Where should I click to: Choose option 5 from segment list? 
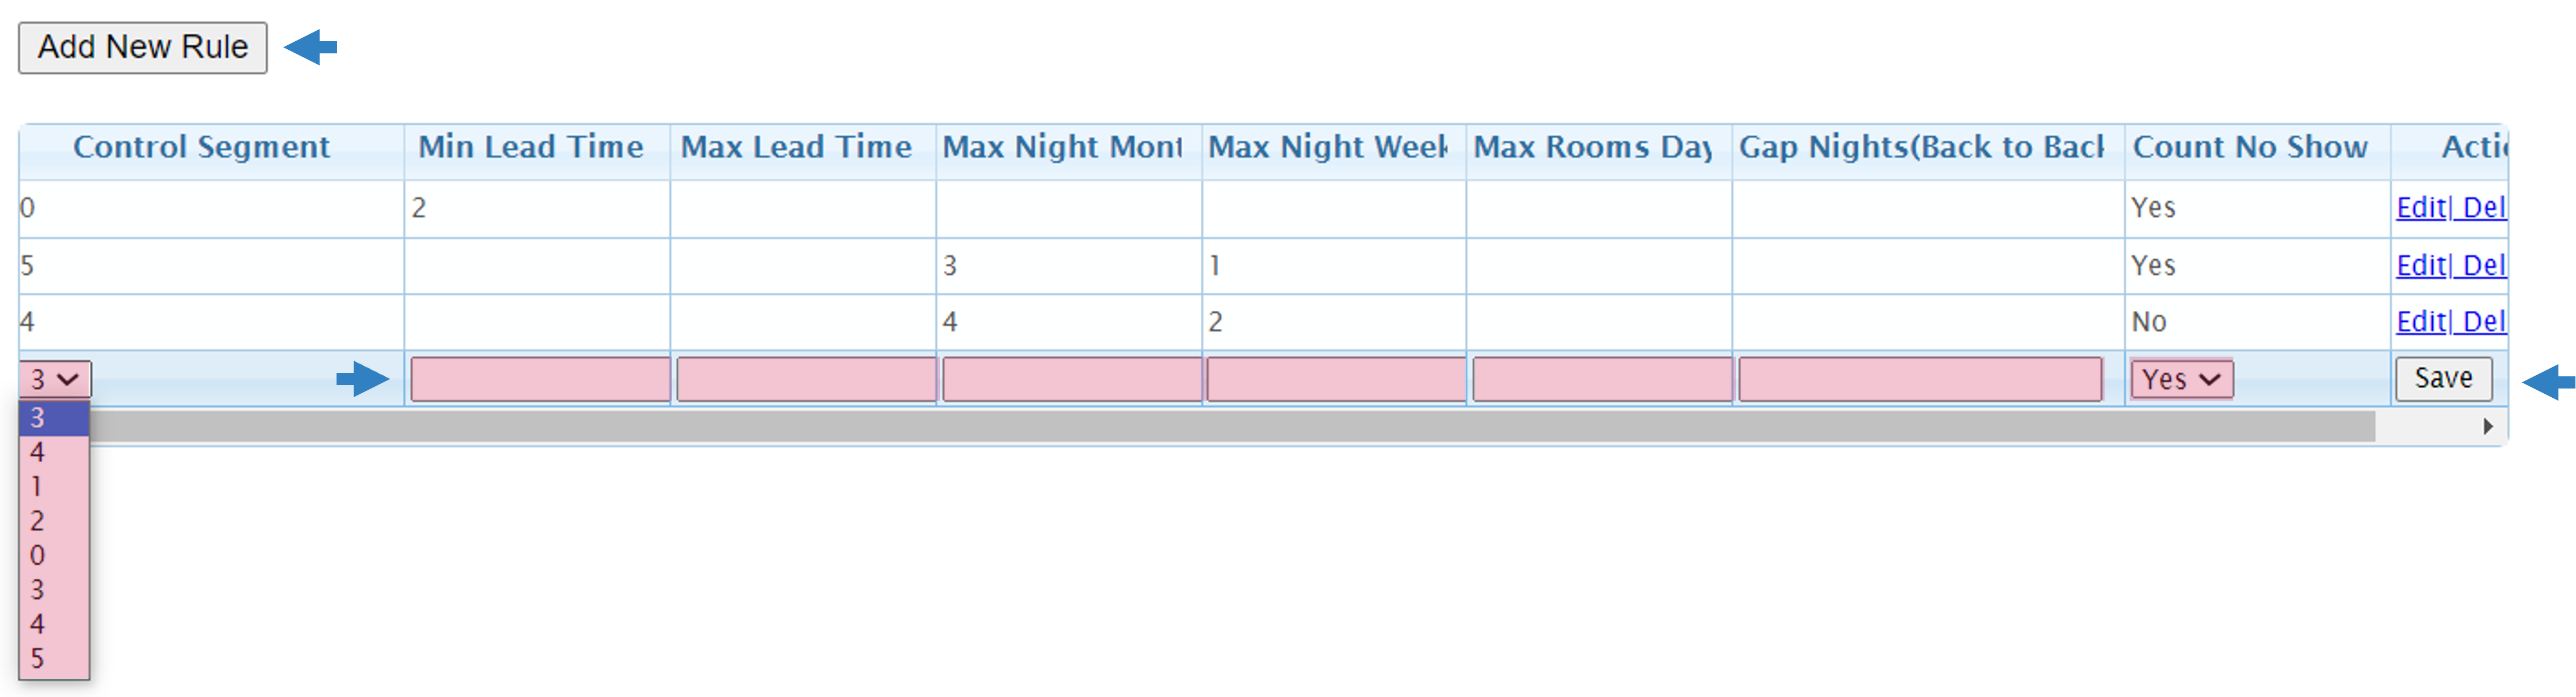pos(54,658)
